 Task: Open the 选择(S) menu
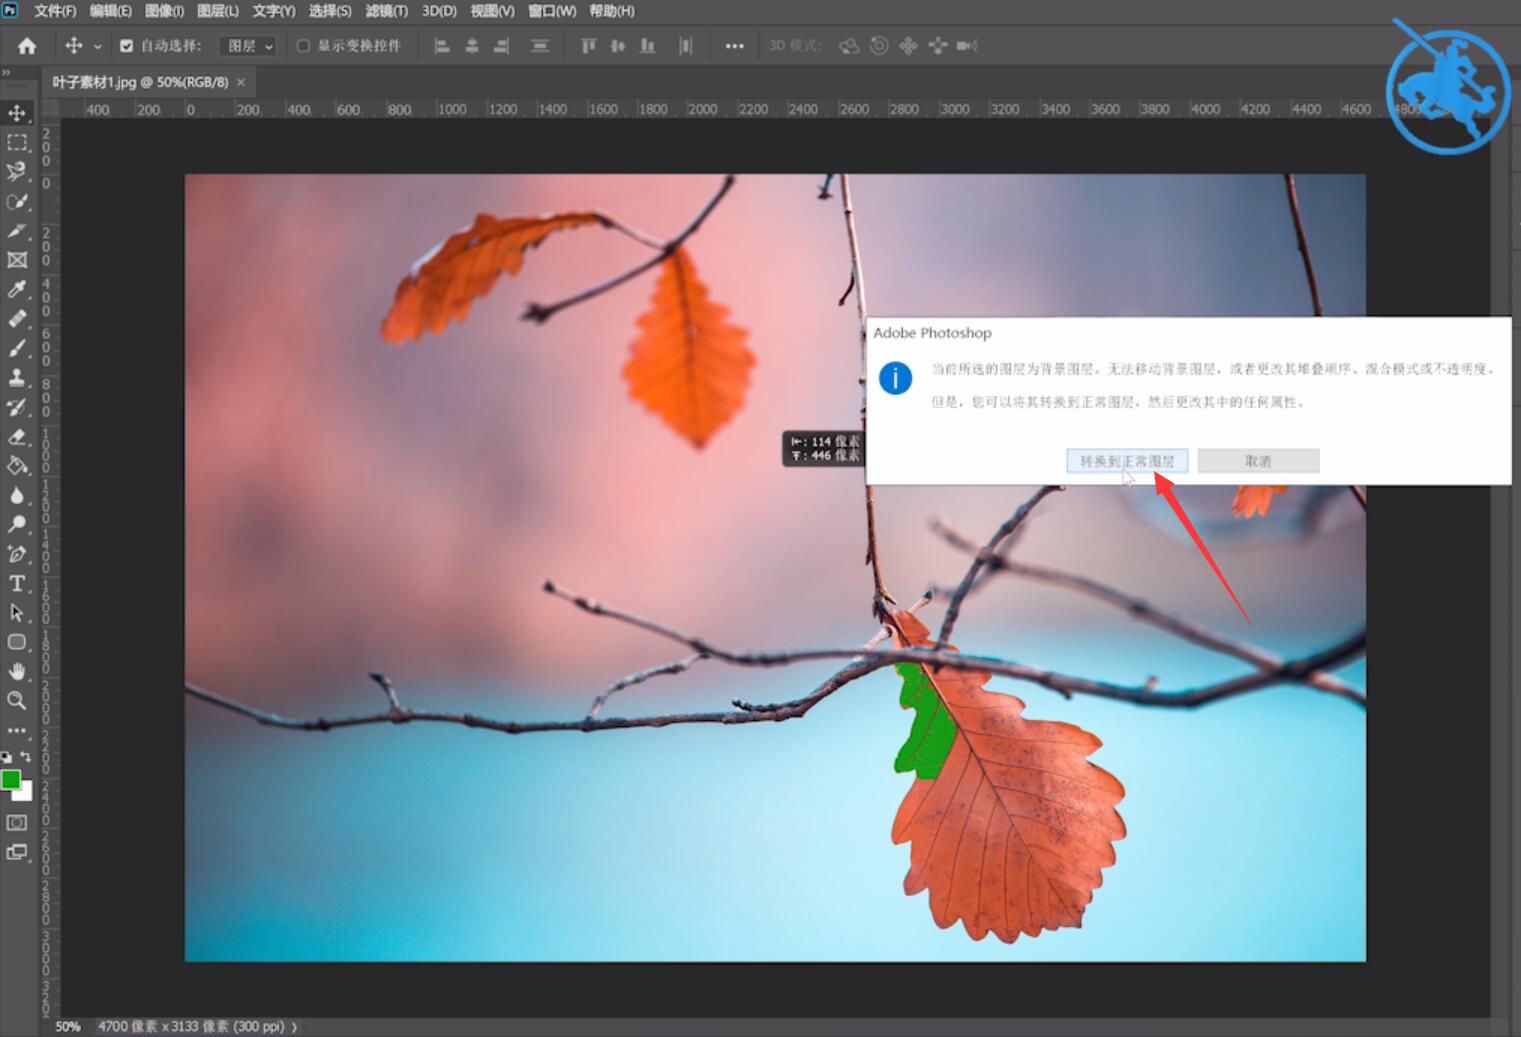click(330, 11)
